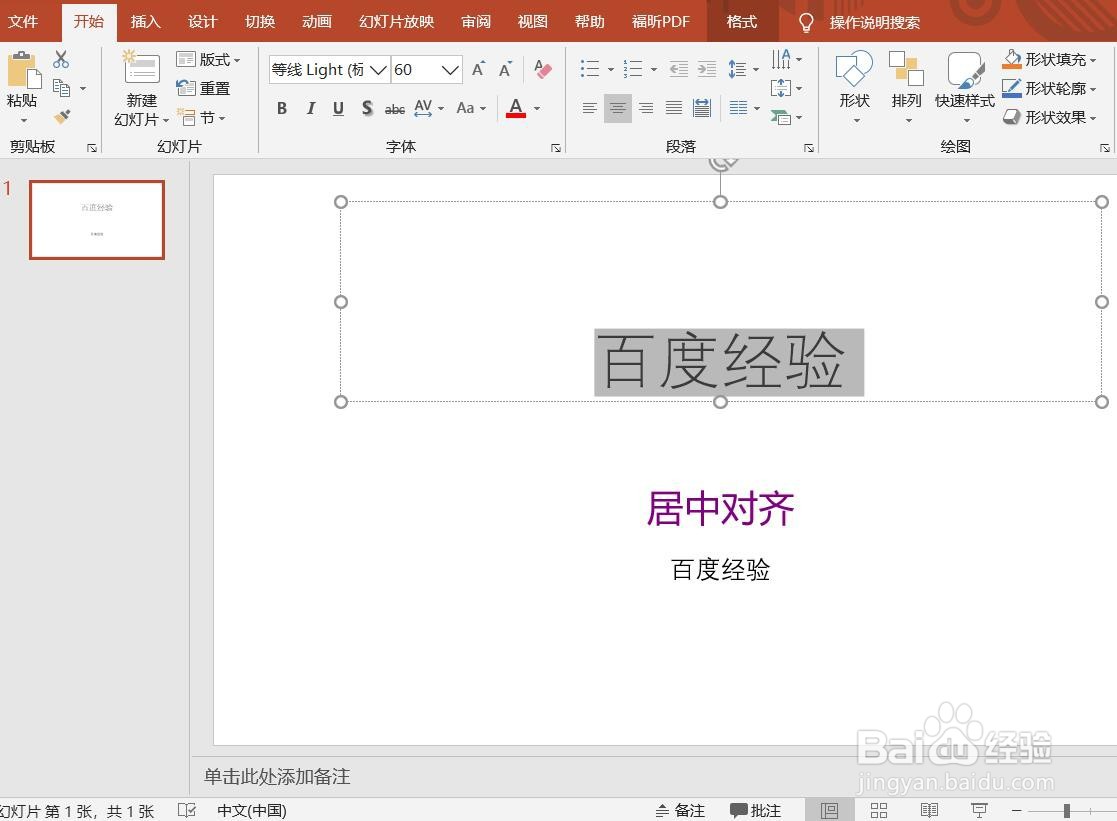Click language 中文(中国) in status bar

tap(251, 810)
